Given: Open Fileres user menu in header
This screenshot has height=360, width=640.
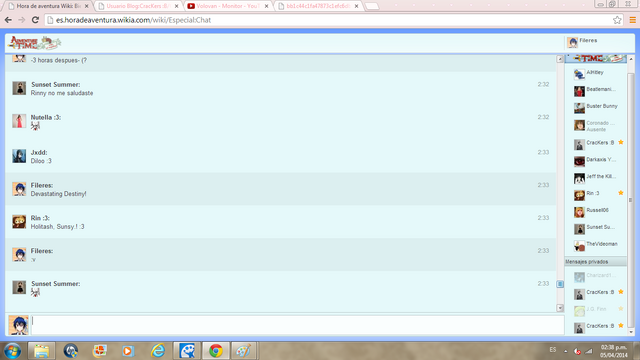Looking at the screenshot, I should click(x=582, y=42).
